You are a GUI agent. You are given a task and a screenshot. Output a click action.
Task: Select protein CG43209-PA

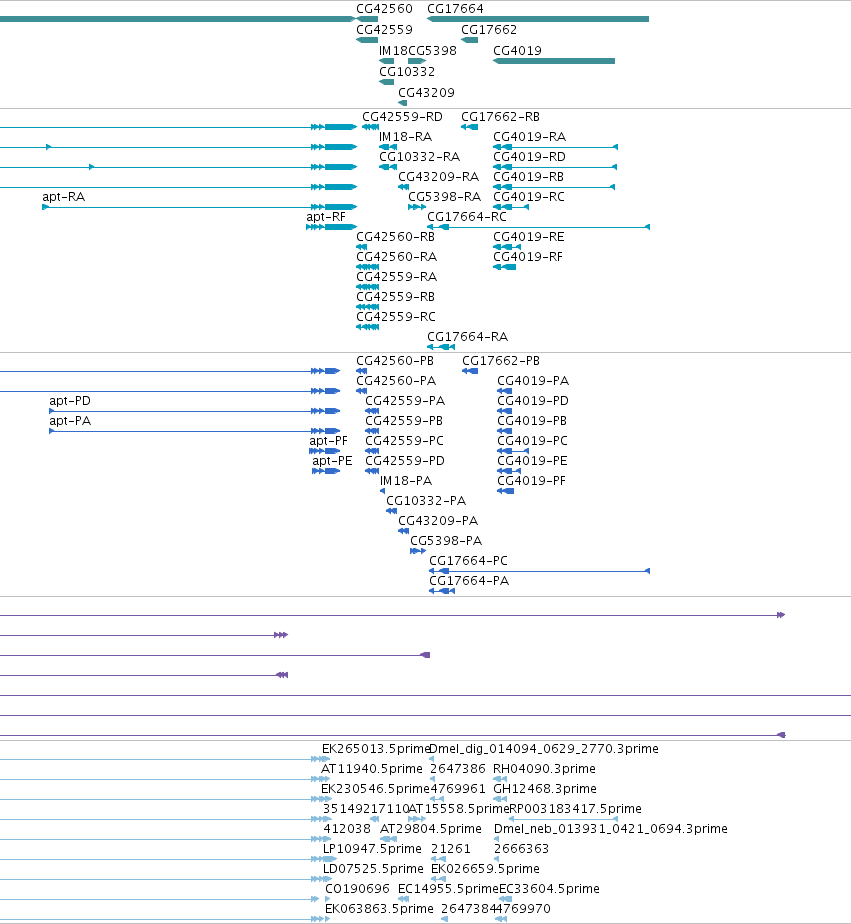coord(438,522)
